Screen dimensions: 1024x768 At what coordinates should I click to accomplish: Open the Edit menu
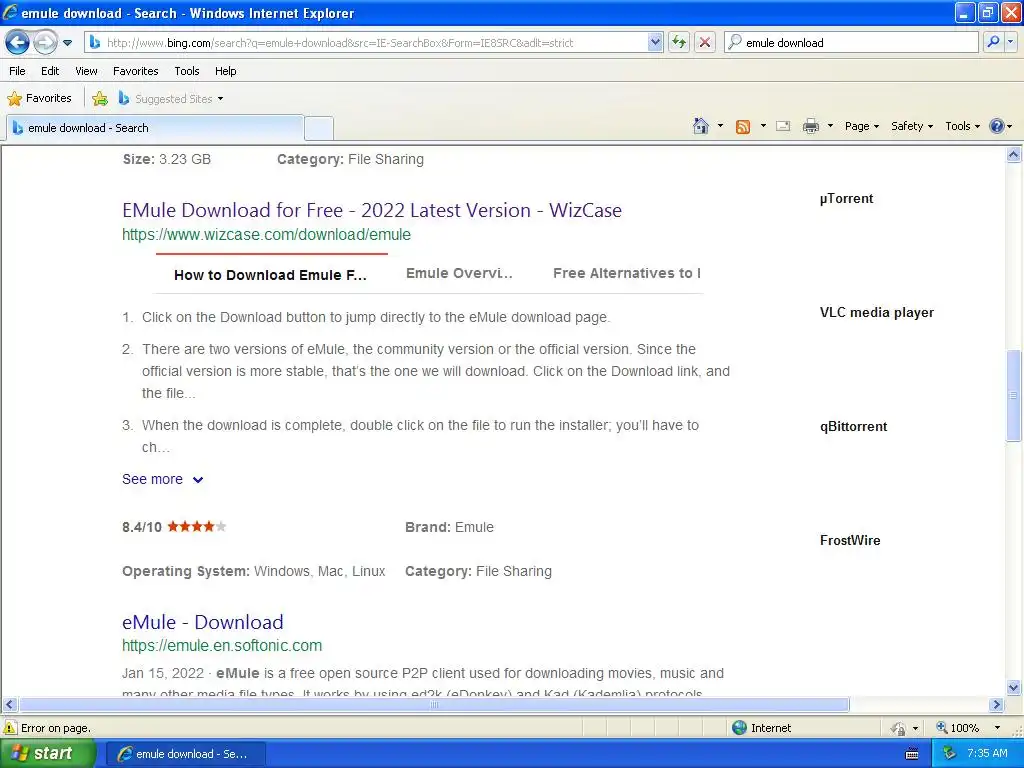(x=50, y=71)
